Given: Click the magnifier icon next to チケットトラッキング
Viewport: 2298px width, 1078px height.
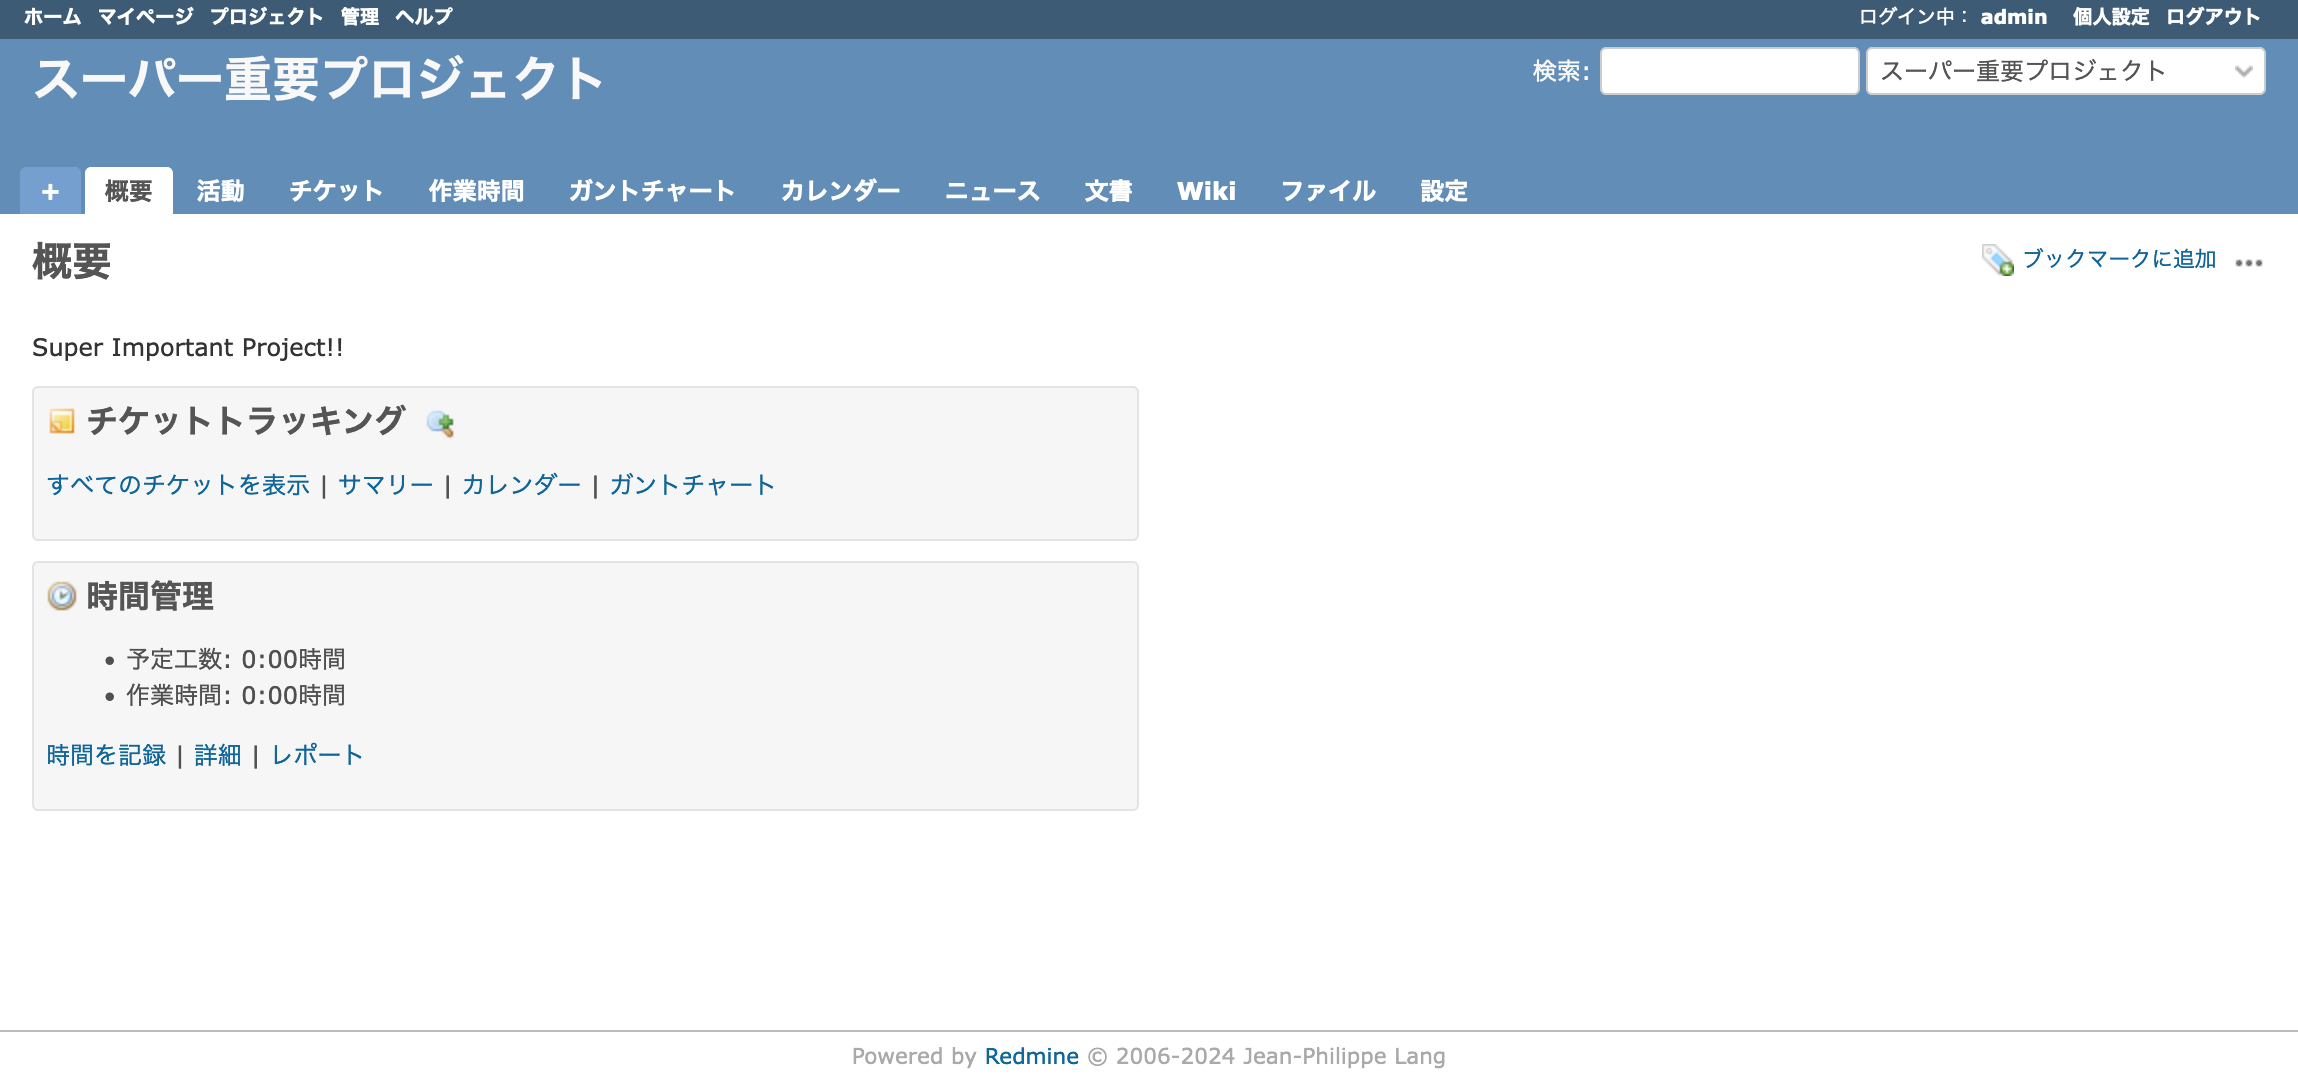Looking at the screenshot, I should [441, 423].
